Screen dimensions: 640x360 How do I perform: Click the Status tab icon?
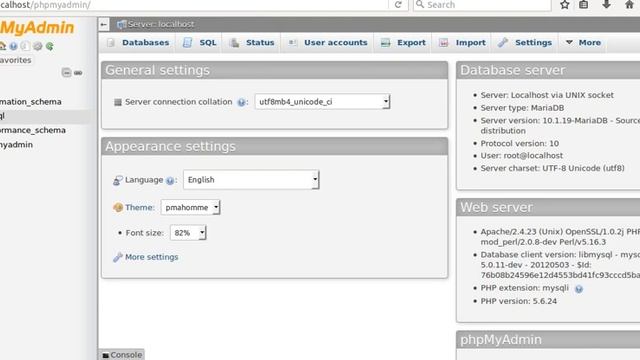(x=234, y=42)
